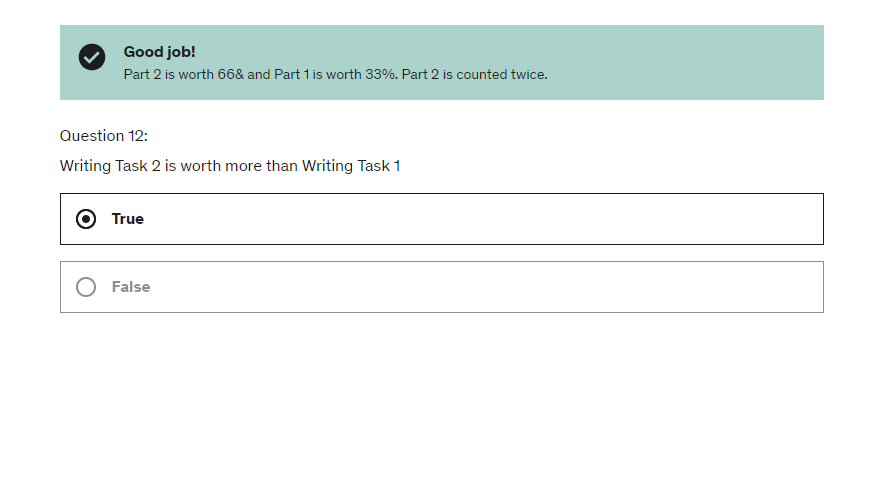Click the "66&" typo in the feedback
Screen dimensions: 881x481
point(230,74)
